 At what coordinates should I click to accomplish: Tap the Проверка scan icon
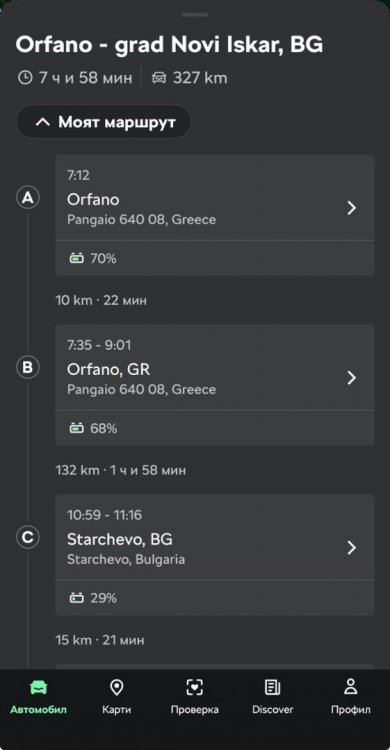point(195,688)
